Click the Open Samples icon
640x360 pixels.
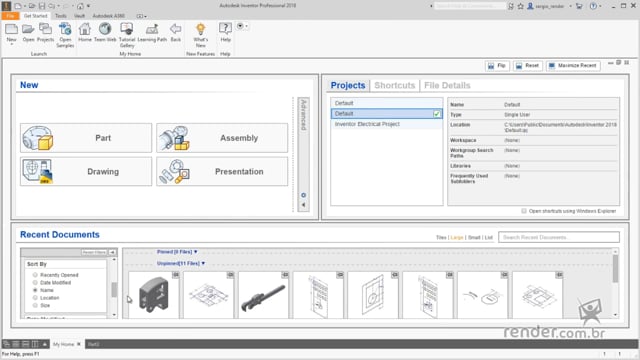65,29
